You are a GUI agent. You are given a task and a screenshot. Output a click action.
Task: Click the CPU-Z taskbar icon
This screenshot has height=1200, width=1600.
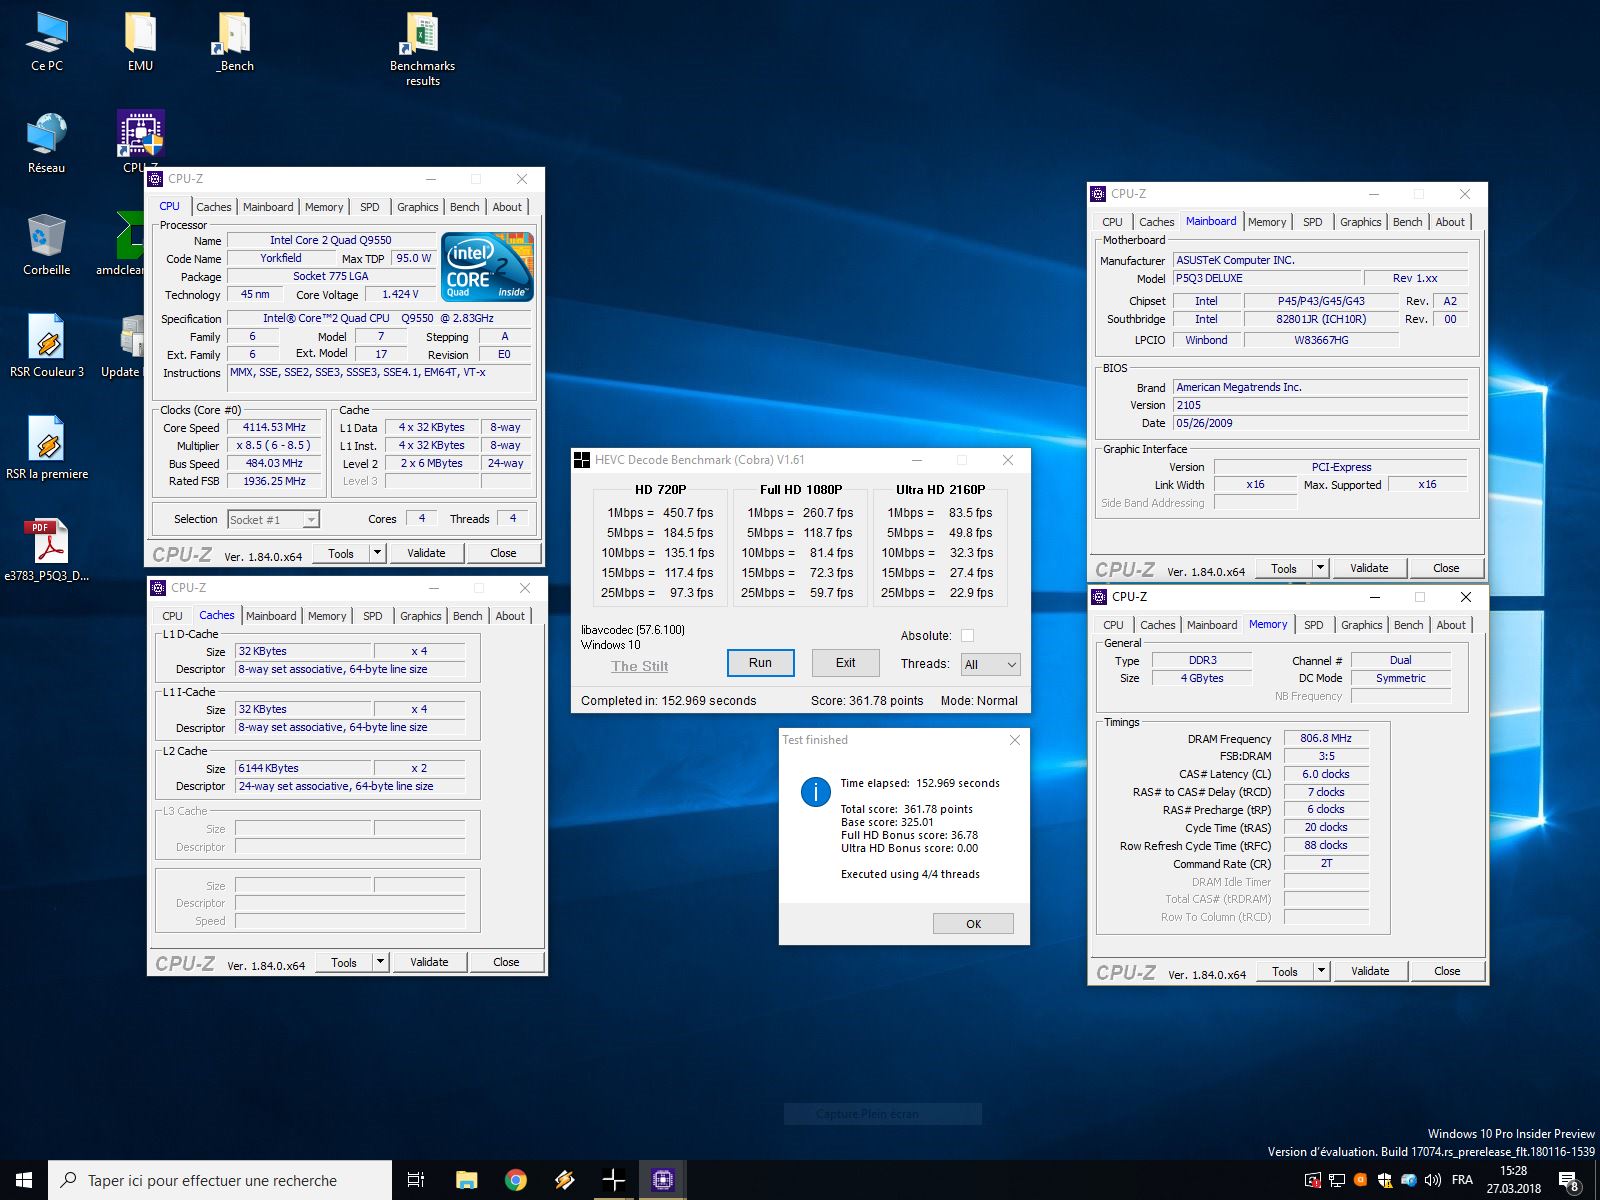point(662,1180)
